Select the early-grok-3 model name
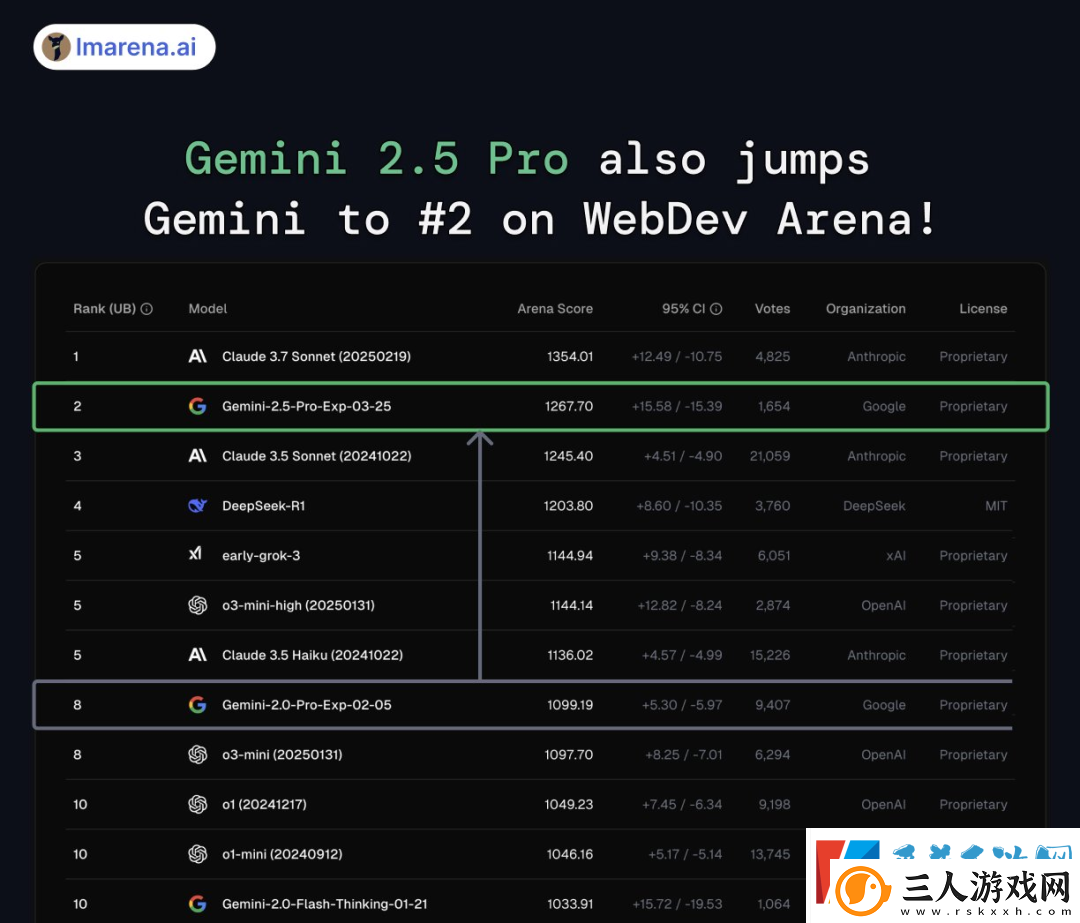The height and width of the screenshot is (923, 1080). pos(261,556)
